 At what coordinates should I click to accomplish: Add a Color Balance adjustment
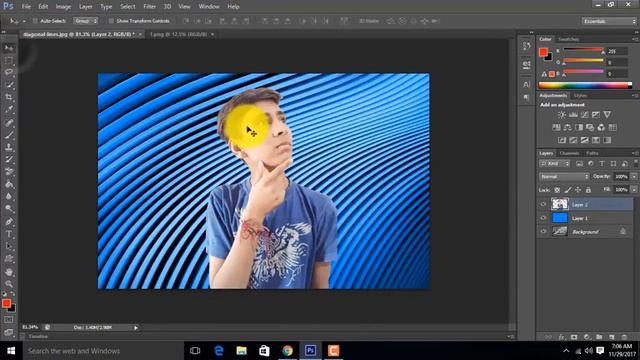pos(567,127)
